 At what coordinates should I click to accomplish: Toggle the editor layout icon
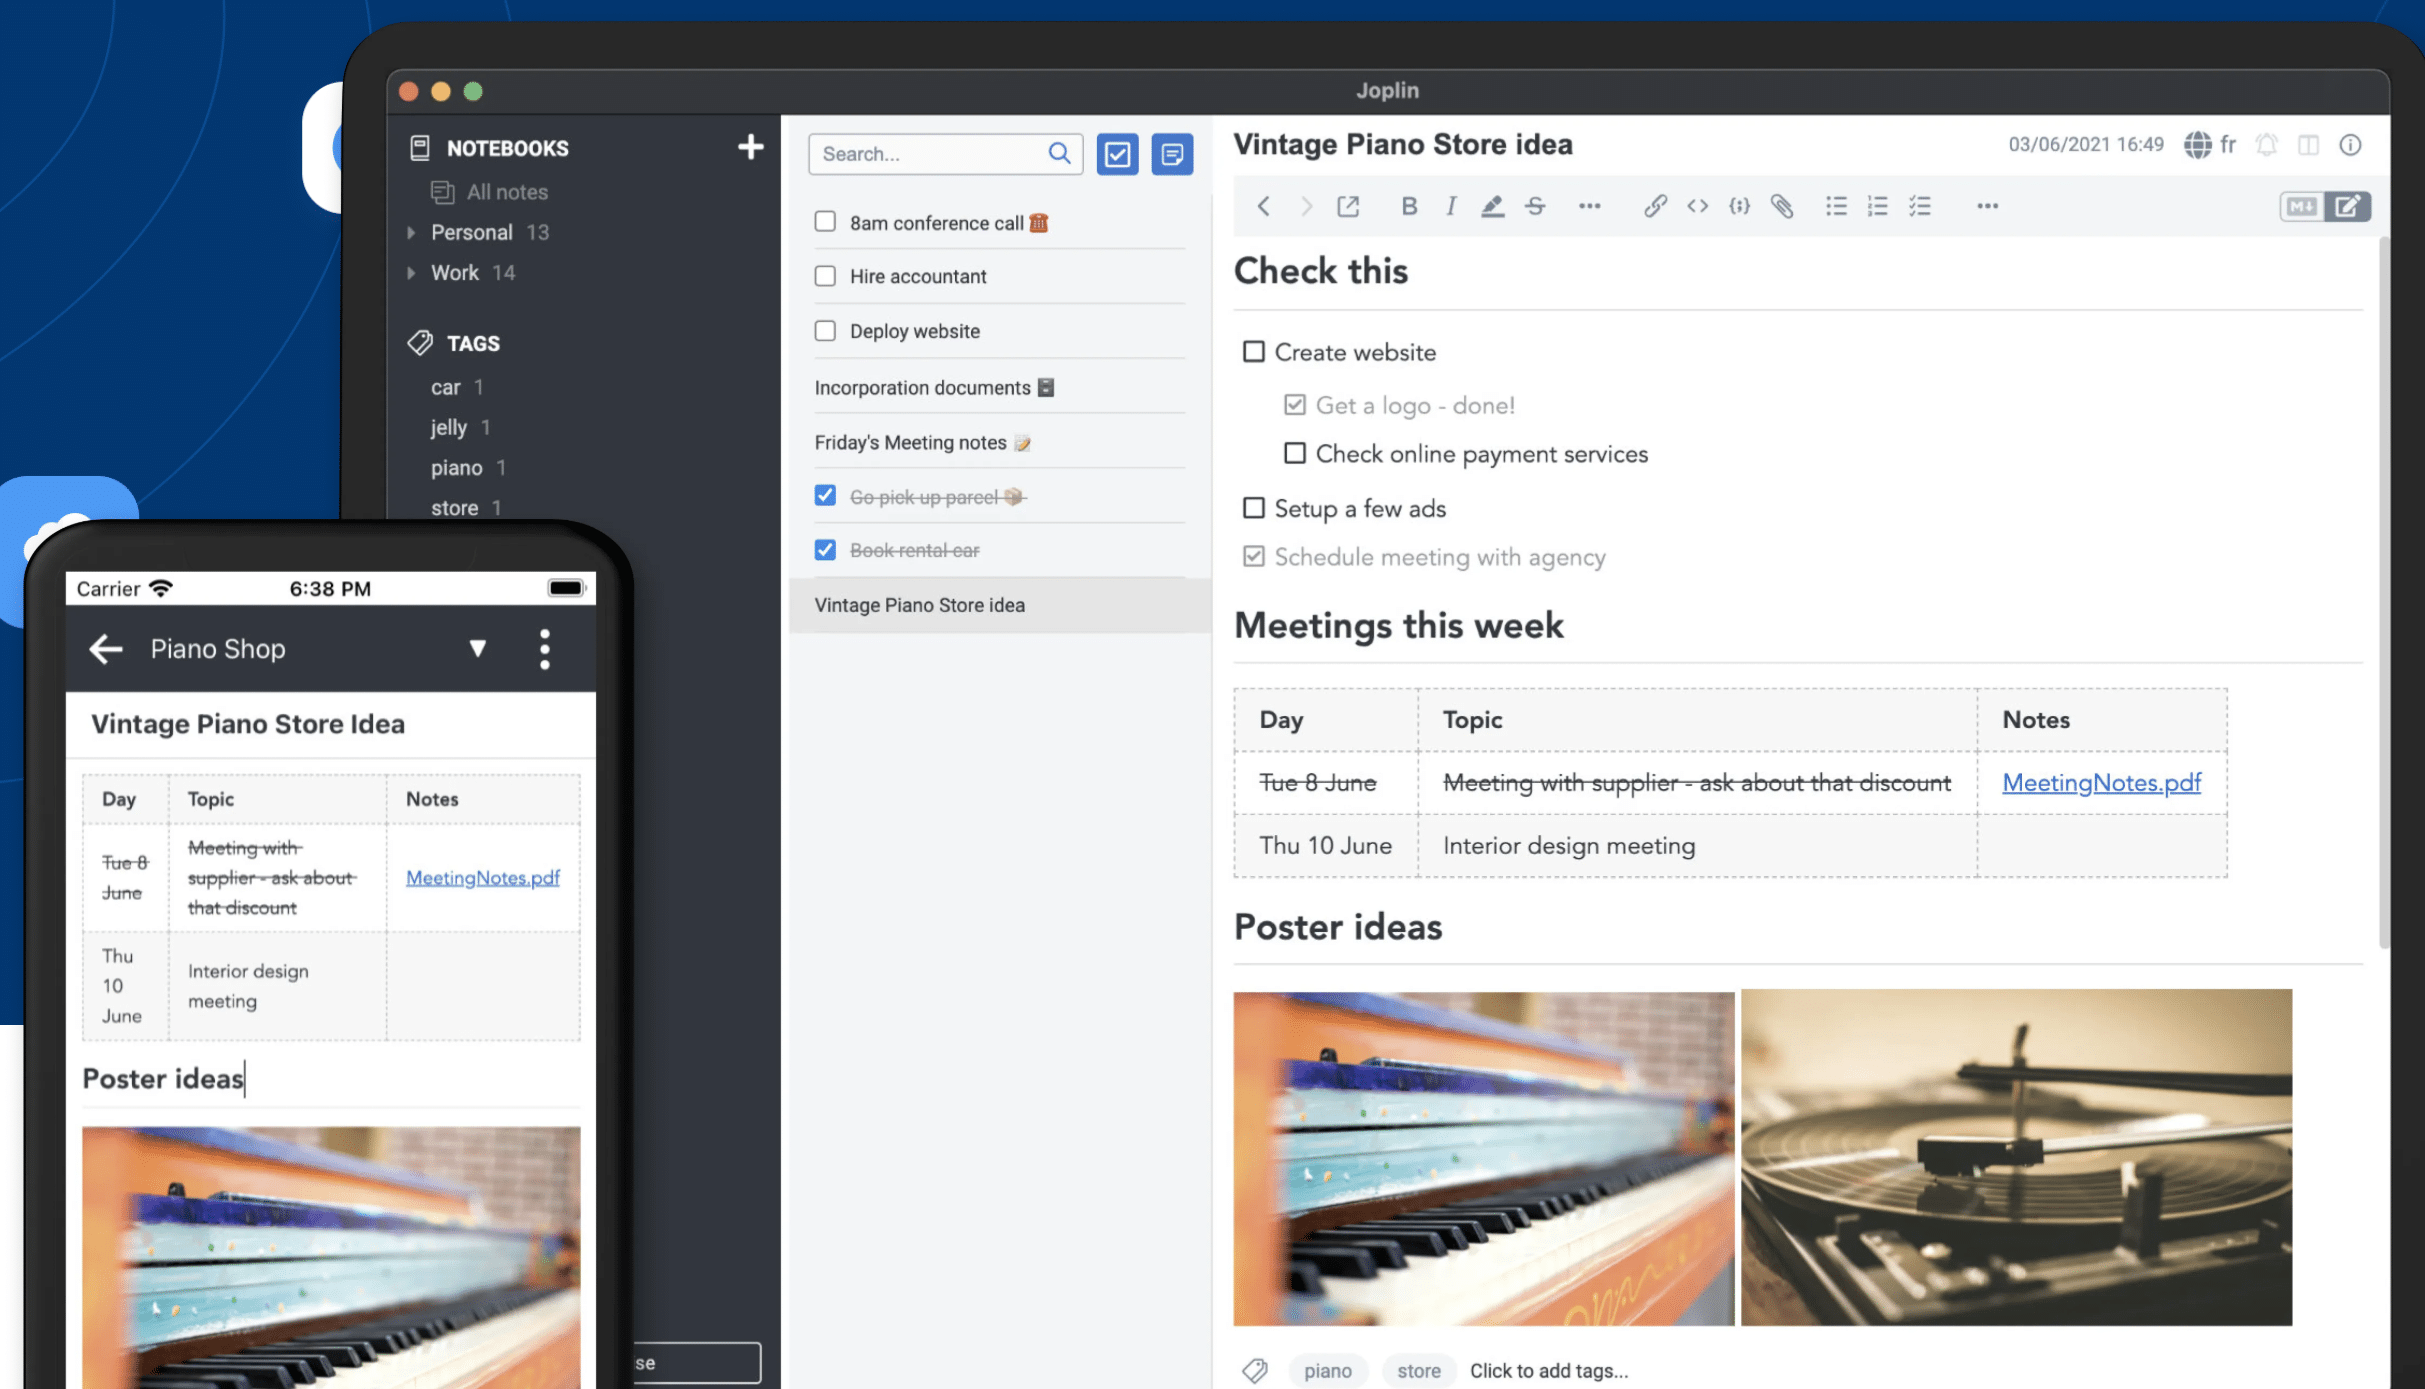(x=2309, y=145)
